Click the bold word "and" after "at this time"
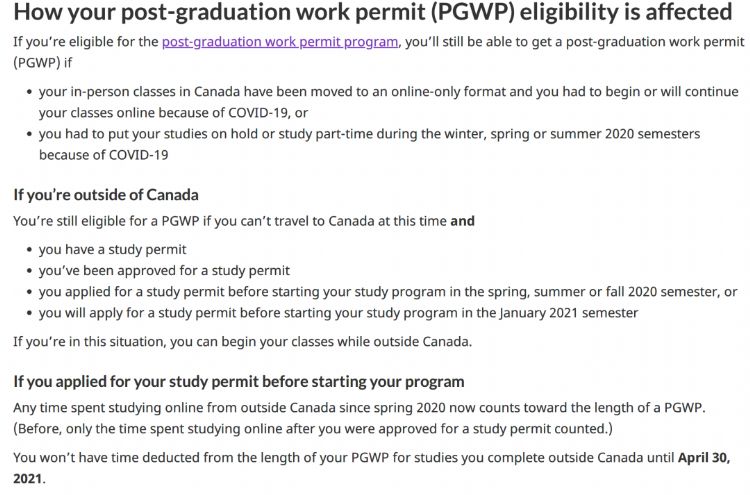The image size is (750, 495). pos(462,221)
